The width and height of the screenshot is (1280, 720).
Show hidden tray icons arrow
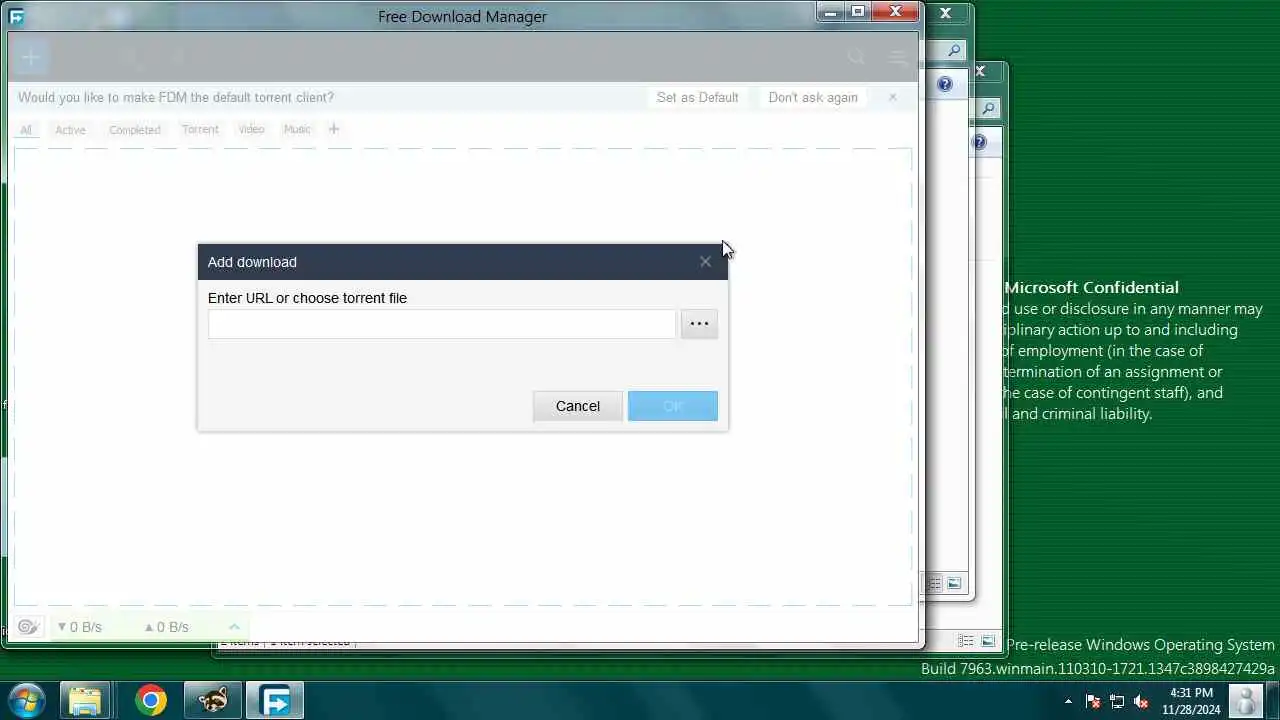tap(1068, 701)
